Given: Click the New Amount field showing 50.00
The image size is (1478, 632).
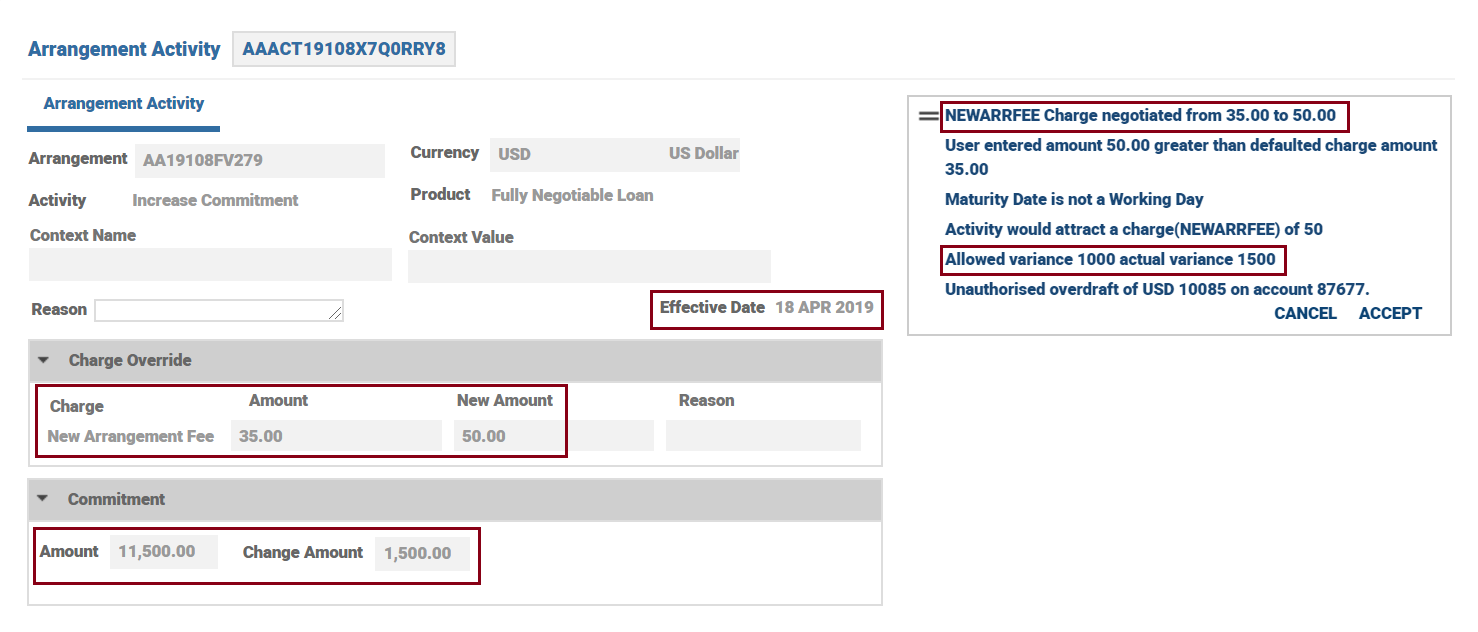Looking at the screenshot, I should pos(508,436).
